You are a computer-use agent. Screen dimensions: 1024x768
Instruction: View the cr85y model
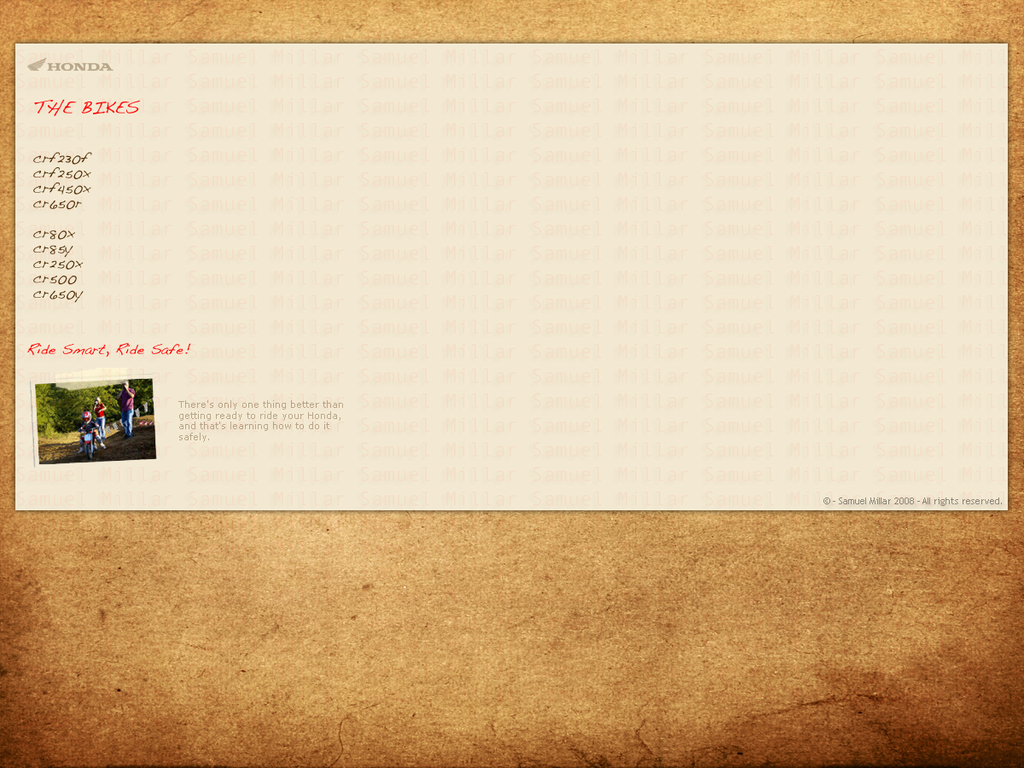pos(53,249)
